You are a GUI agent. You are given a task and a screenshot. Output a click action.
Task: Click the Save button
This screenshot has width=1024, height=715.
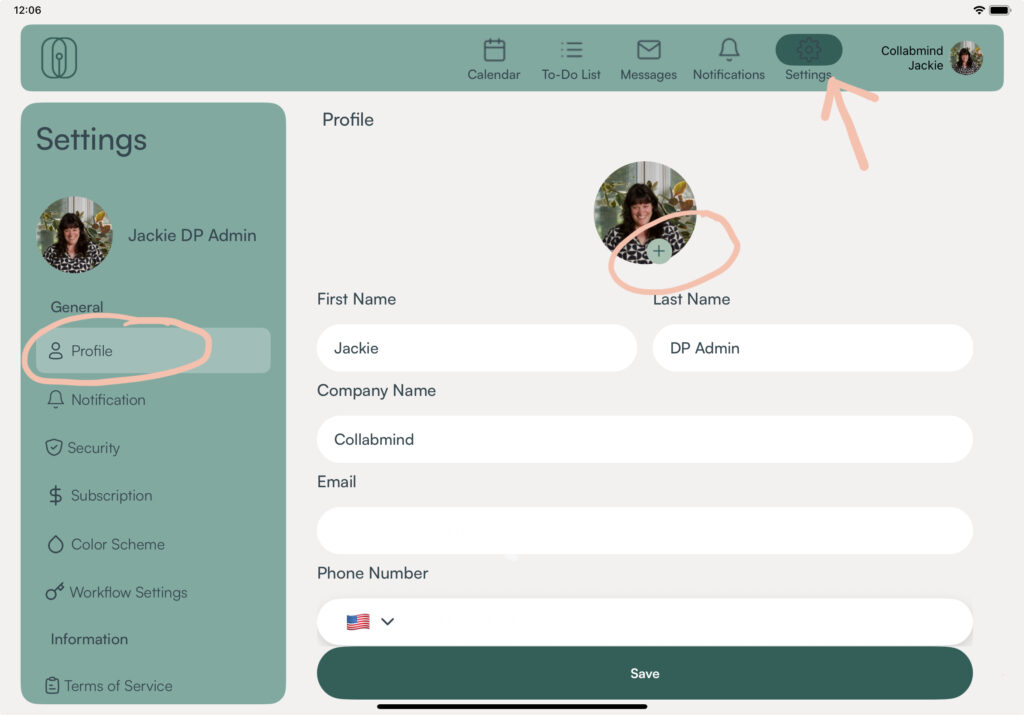645,673
